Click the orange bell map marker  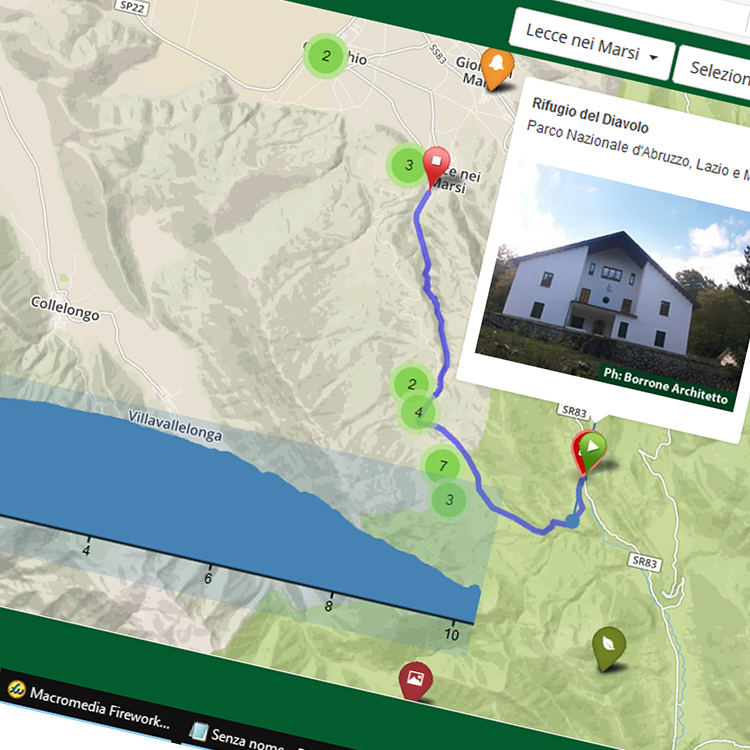coord(497,69)
